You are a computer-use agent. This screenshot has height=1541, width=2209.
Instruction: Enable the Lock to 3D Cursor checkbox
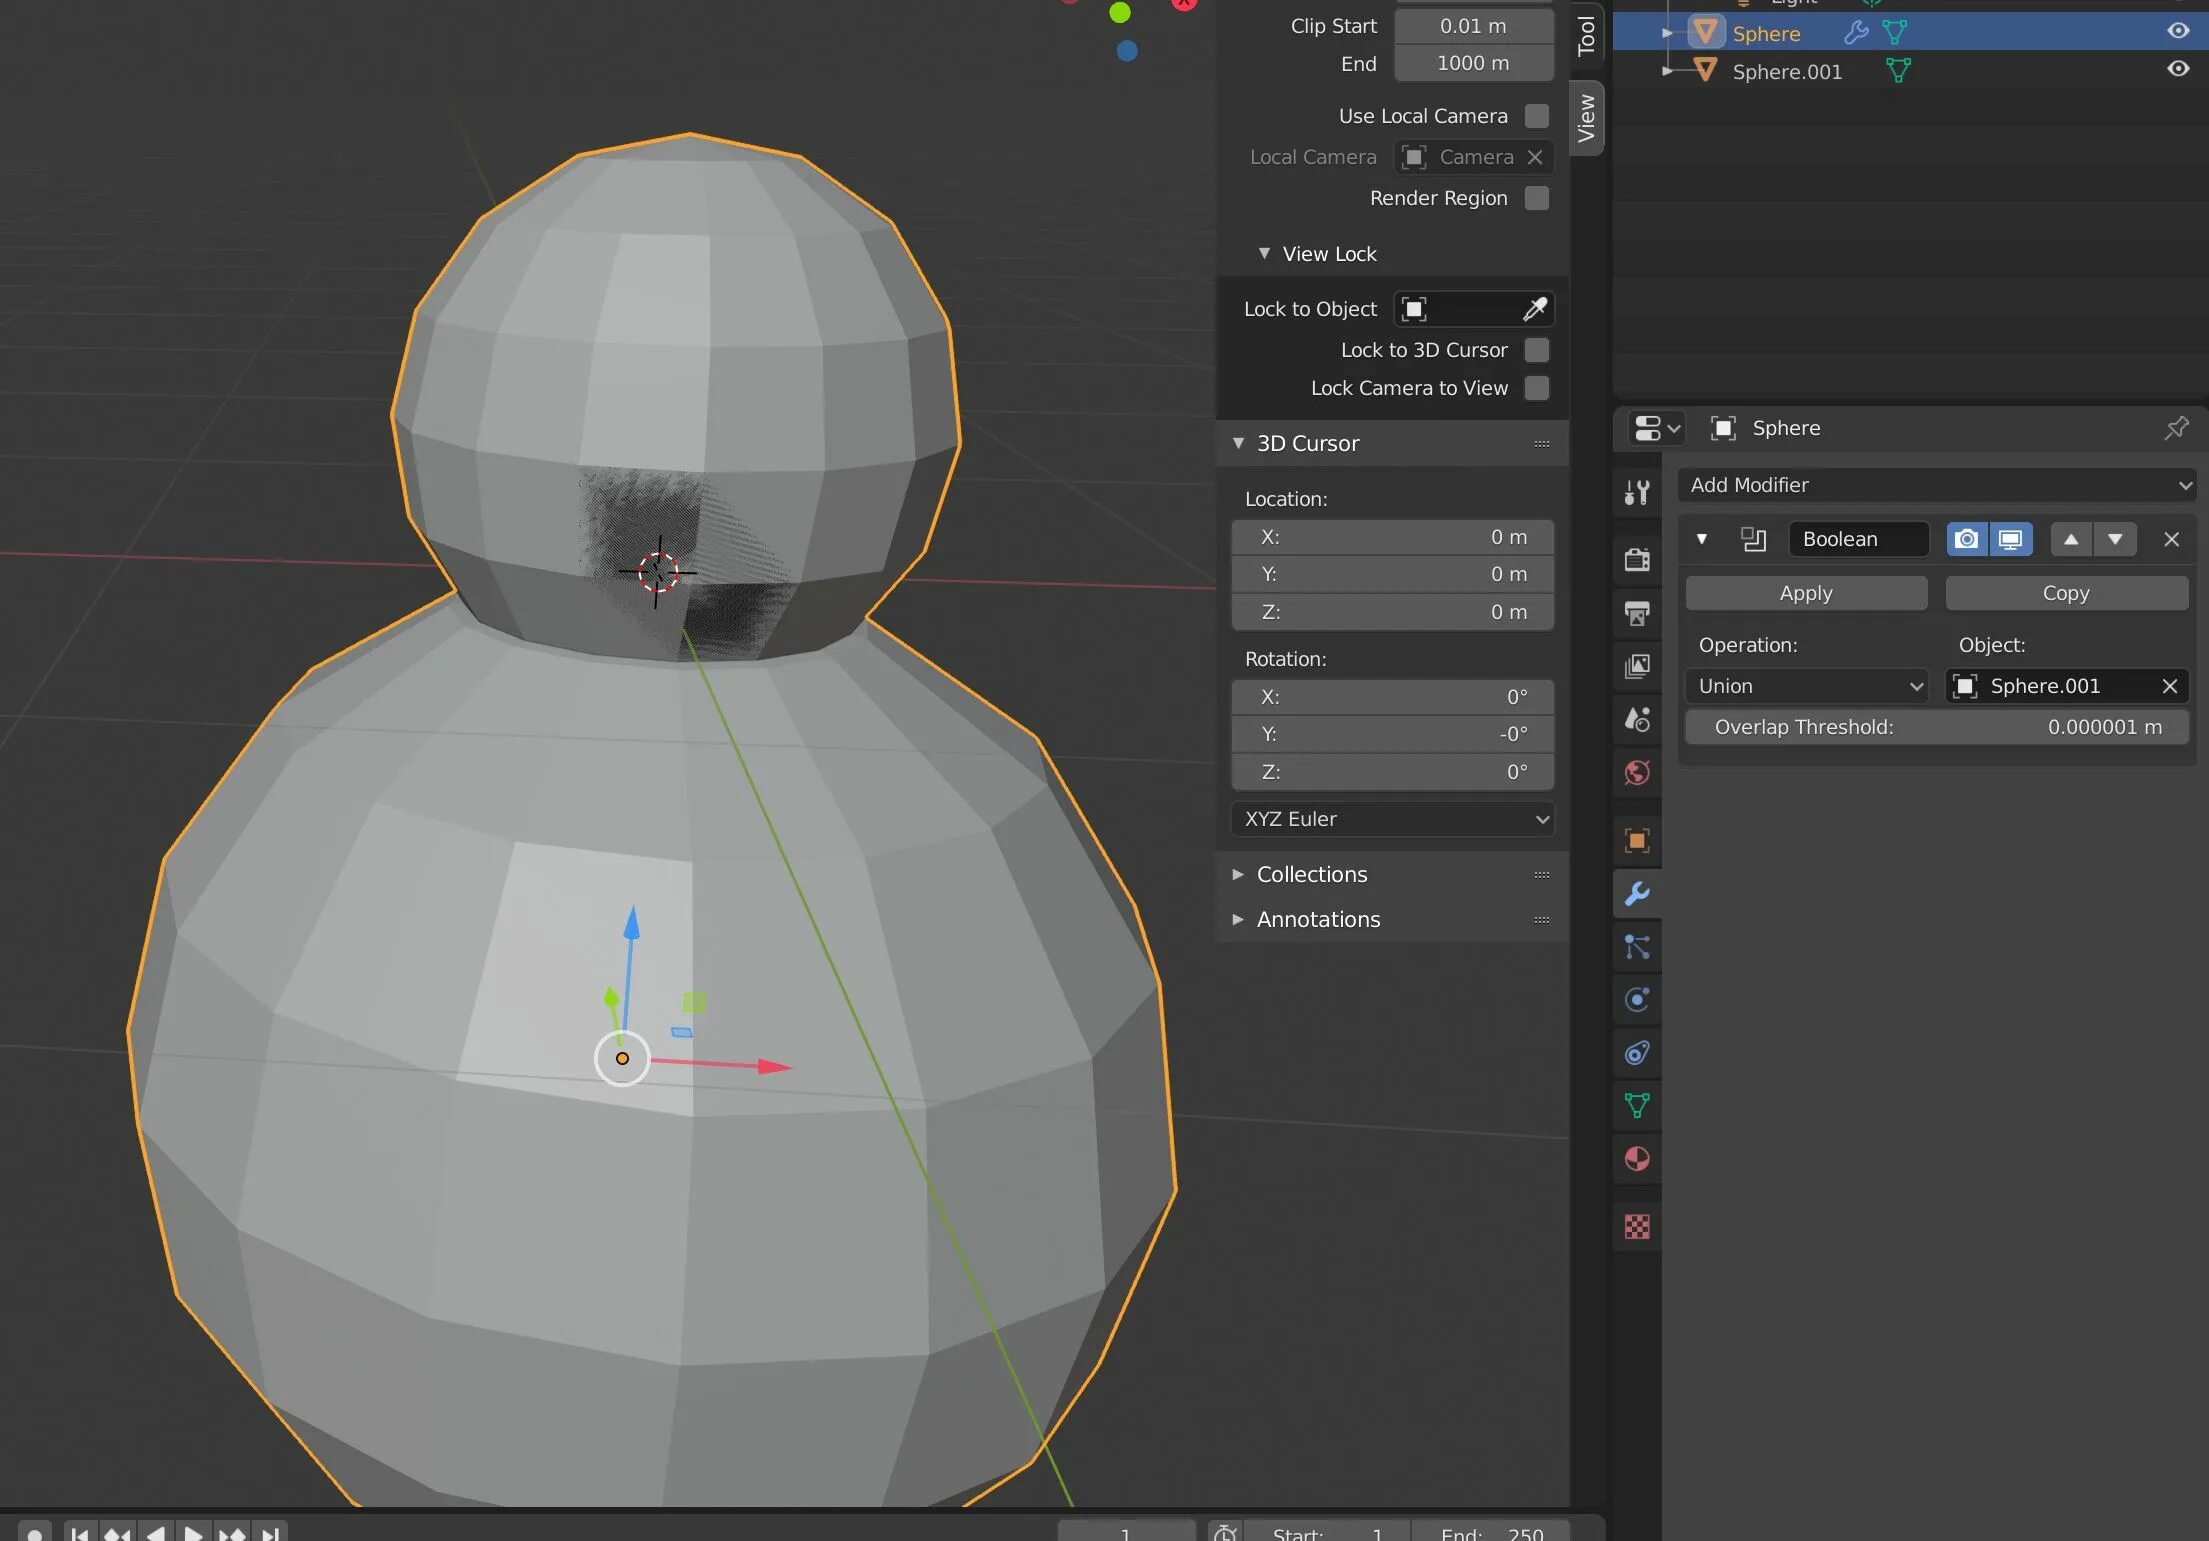pyautogui.click(x=1536, y=350)
